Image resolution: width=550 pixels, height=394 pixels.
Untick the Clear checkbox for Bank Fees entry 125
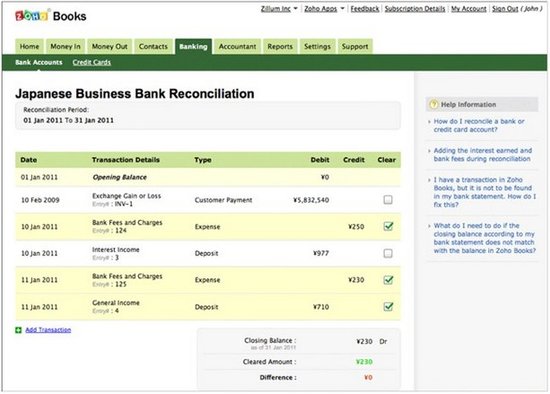click(x=388, y=280)
